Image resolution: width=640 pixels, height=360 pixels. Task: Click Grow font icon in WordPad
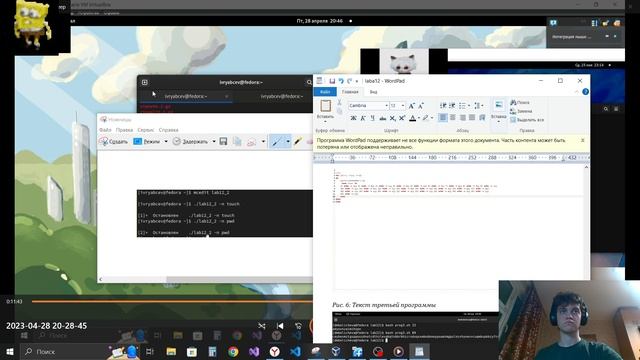[412, 106]
